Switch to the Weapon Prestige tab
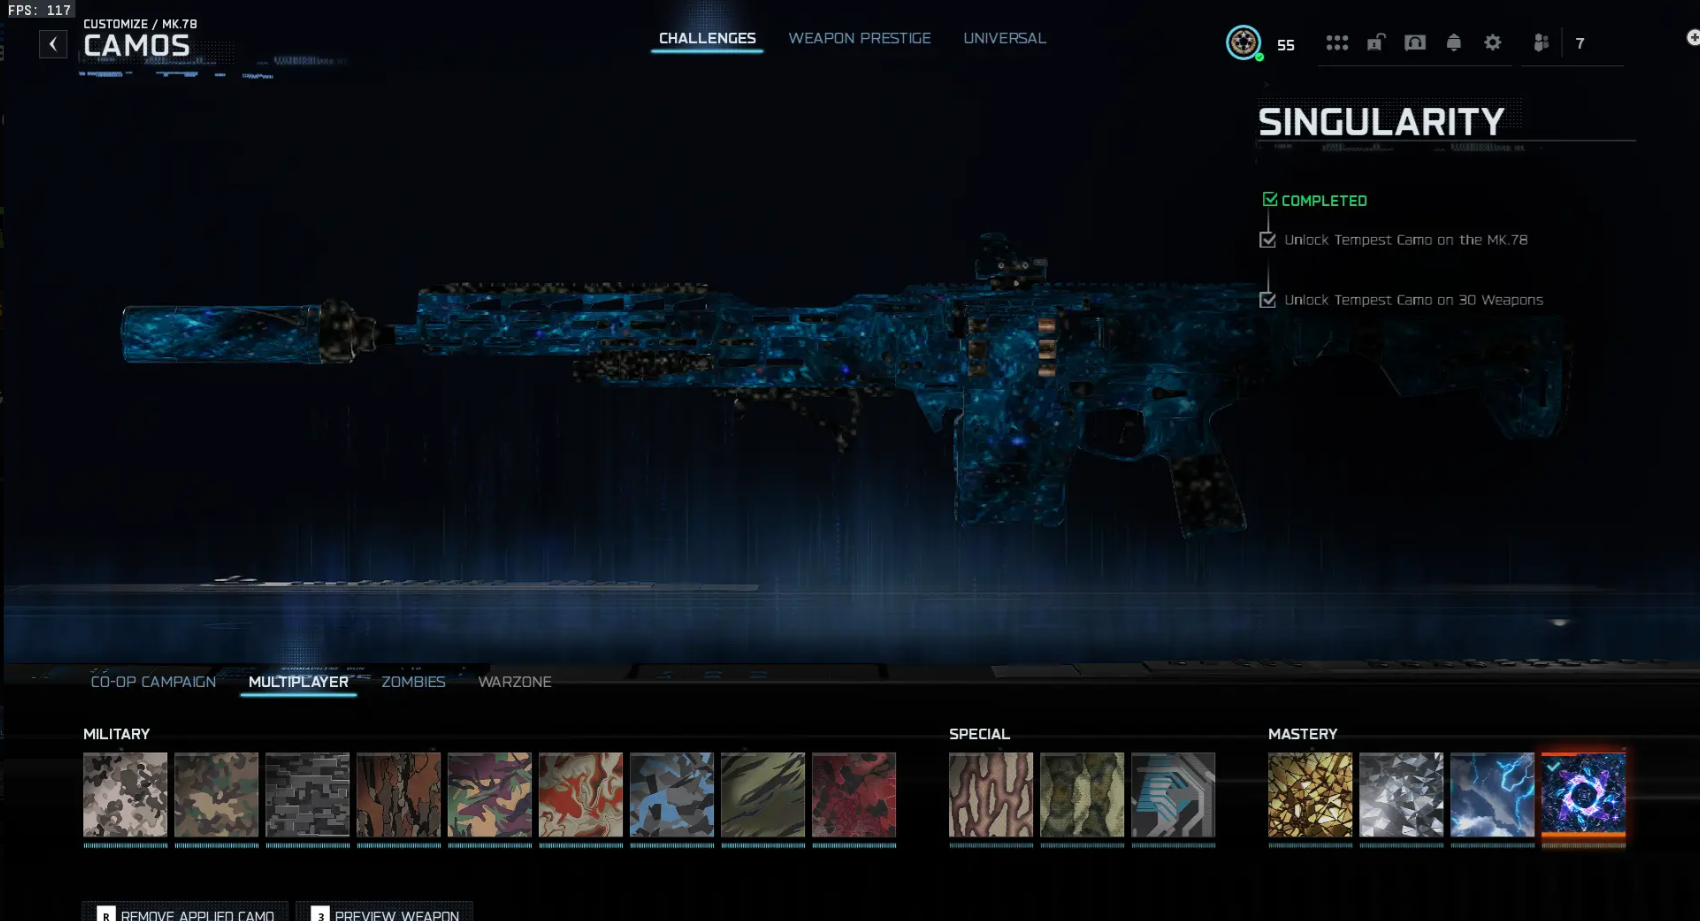Viewport: 1700px width, 921px height. pyautogui.click(x=859, y=38)
